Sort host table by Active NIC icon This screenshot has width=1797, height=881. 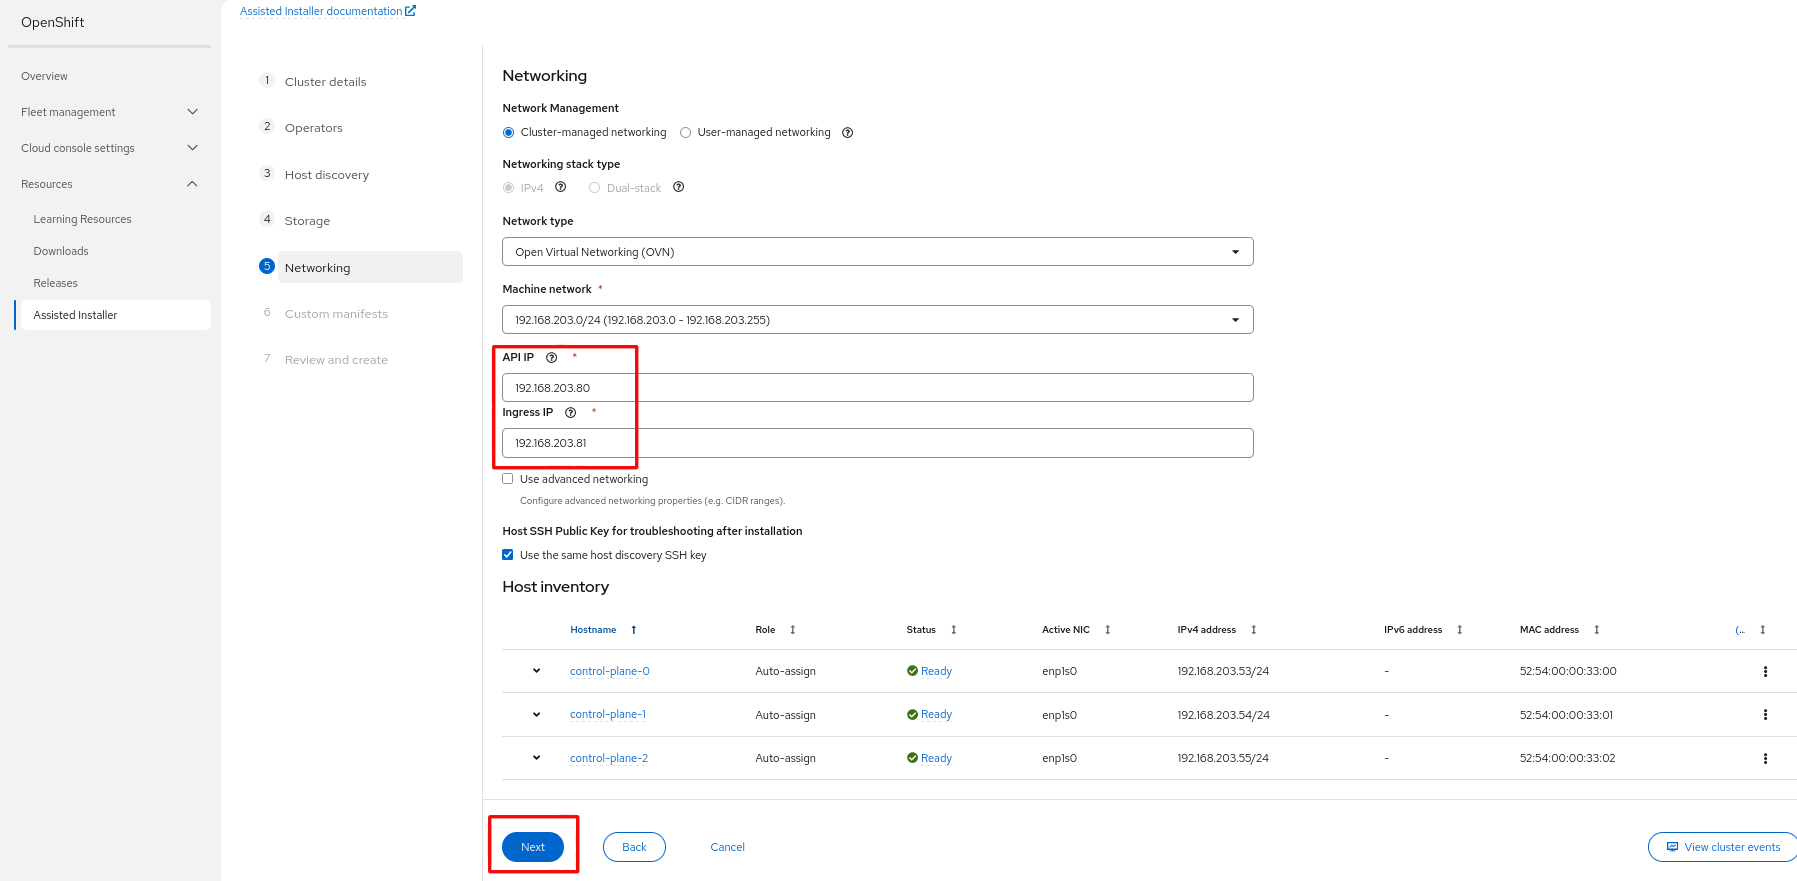(1107, 630)
